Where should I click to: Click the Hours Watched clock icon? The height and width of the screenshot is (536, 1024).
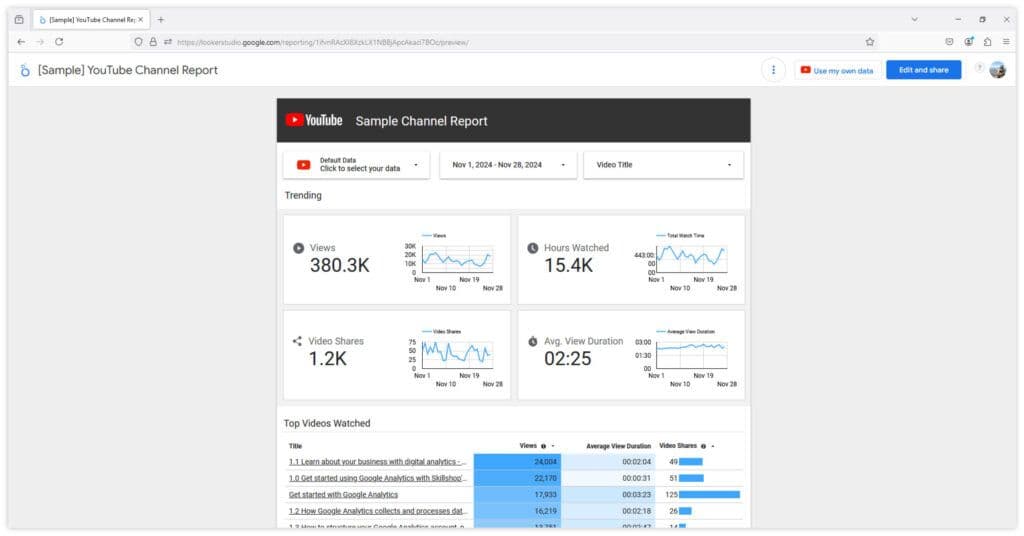coord(533,248)
